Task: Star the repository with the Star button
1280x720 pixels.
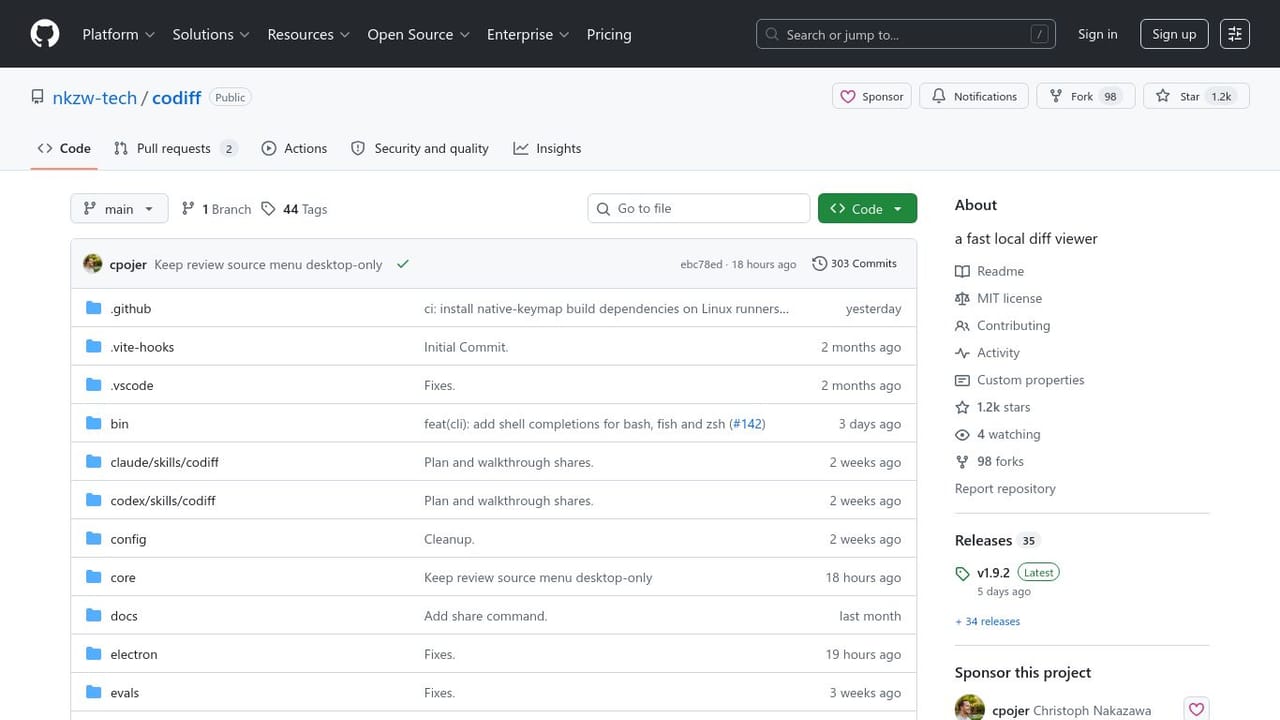Action: pos(1196,96)
